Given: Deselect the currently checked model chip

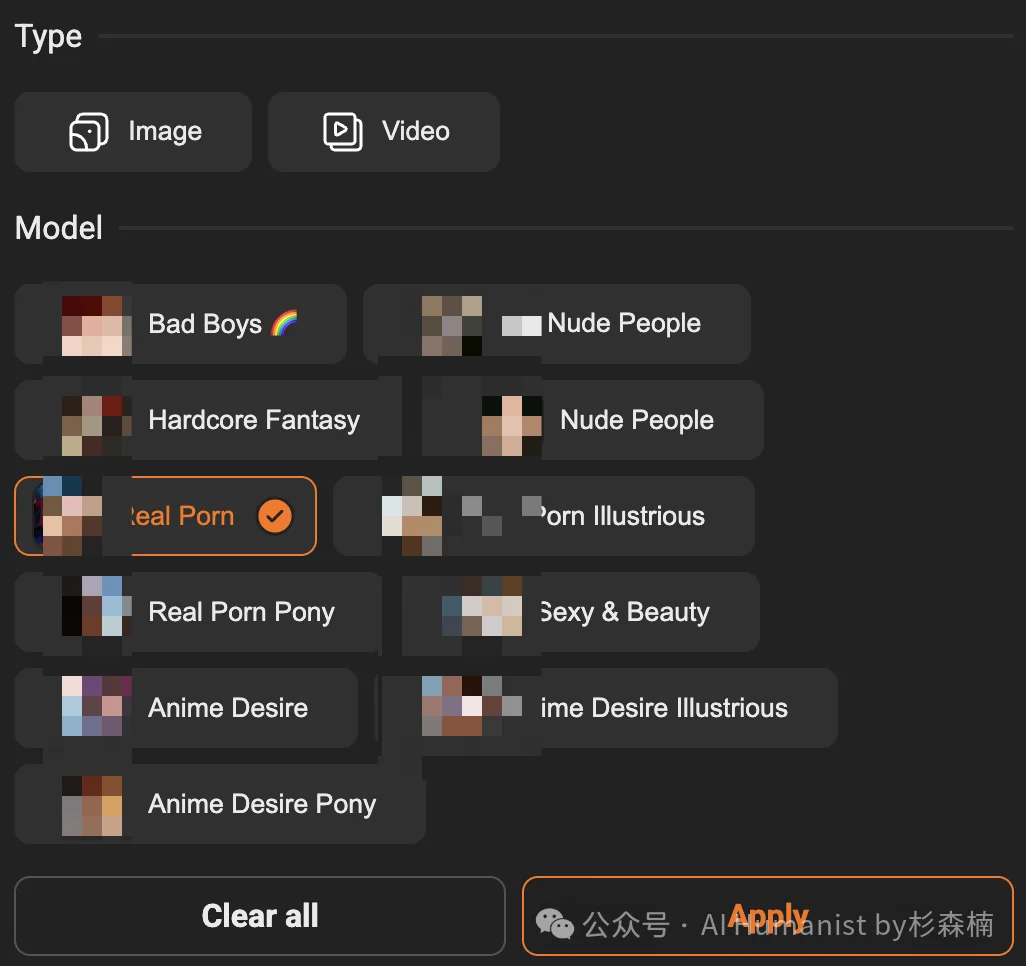Looking at the screenshot, I should 166,516.
